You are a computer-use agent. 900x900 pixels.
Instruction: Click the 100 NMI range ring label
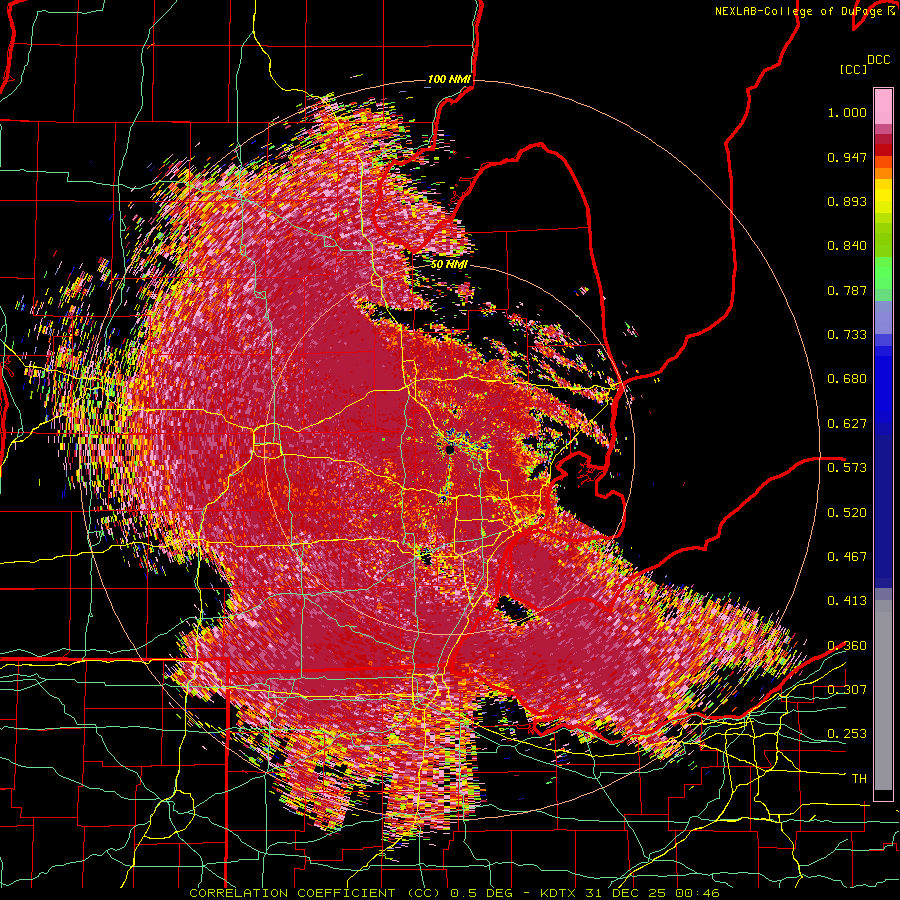coord(449,79)
